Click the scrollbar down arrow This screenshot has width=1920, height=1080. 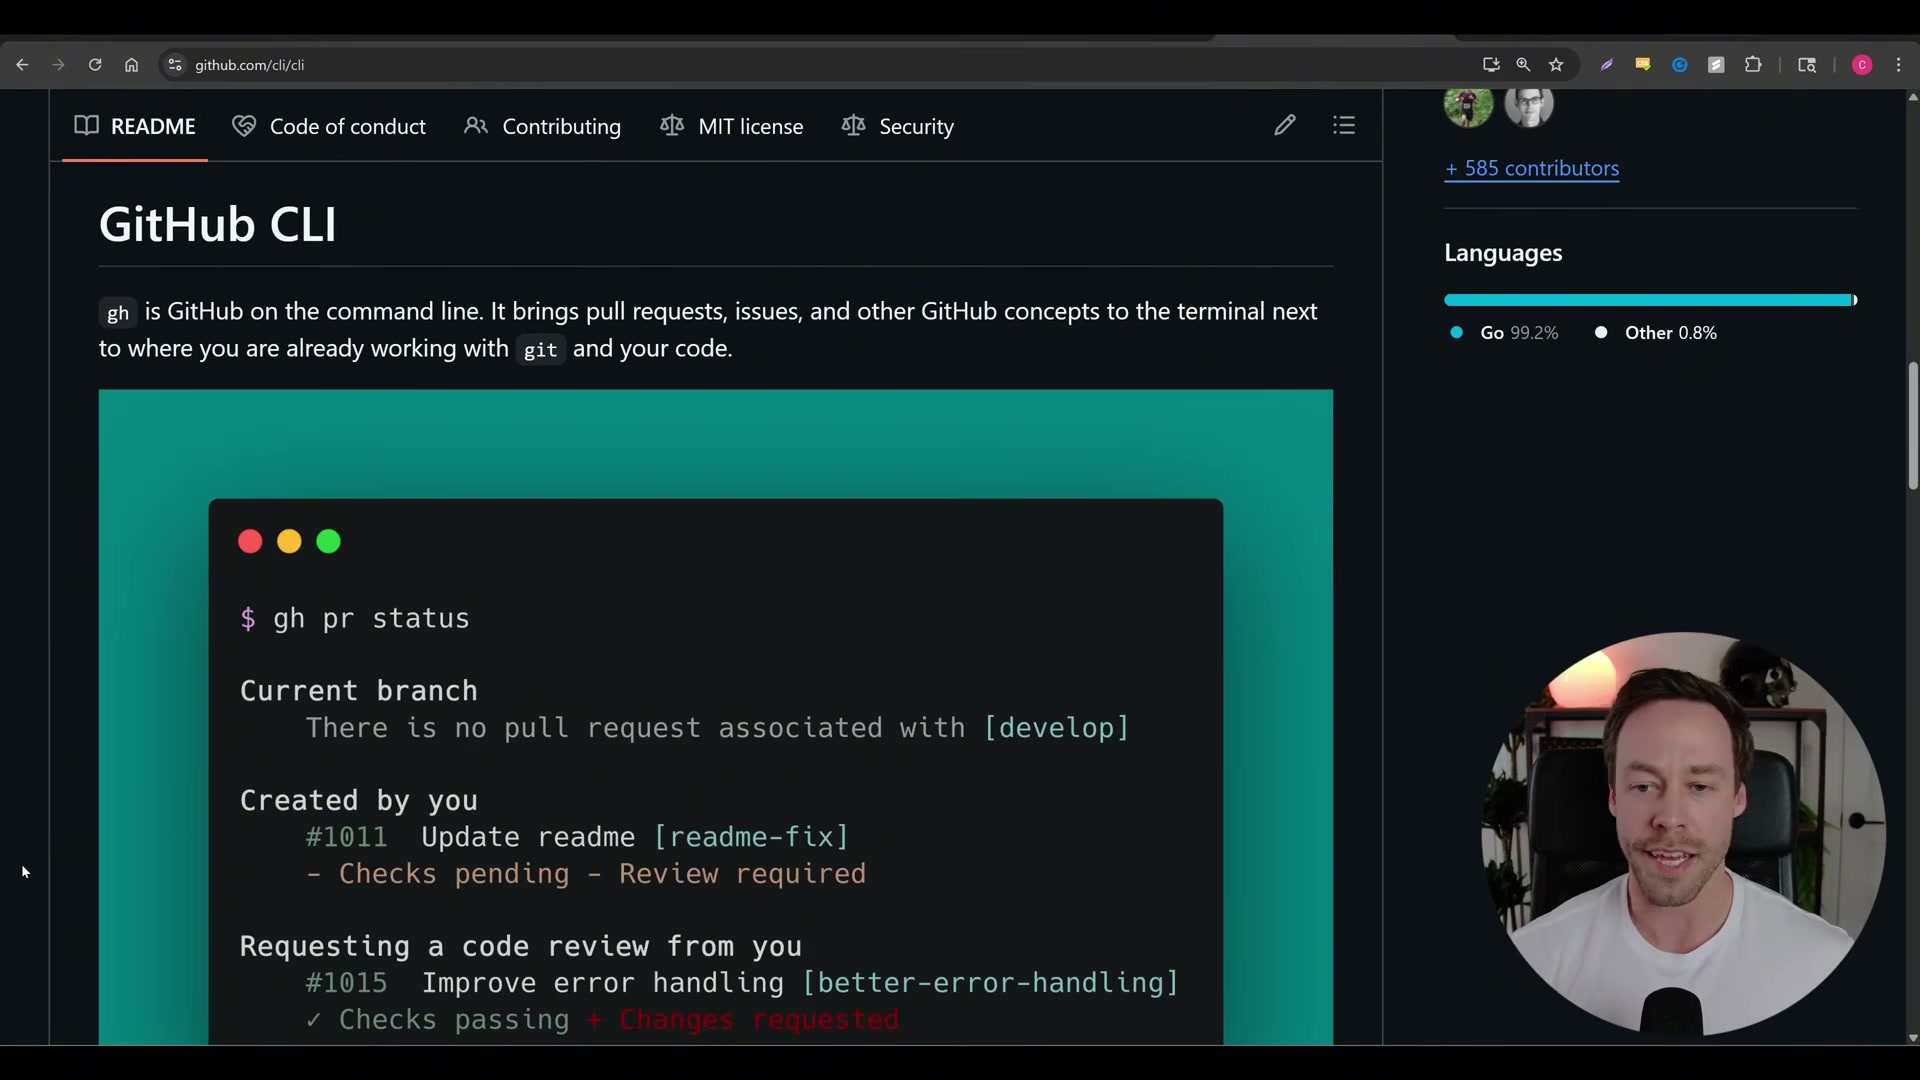point(1913,1038)
